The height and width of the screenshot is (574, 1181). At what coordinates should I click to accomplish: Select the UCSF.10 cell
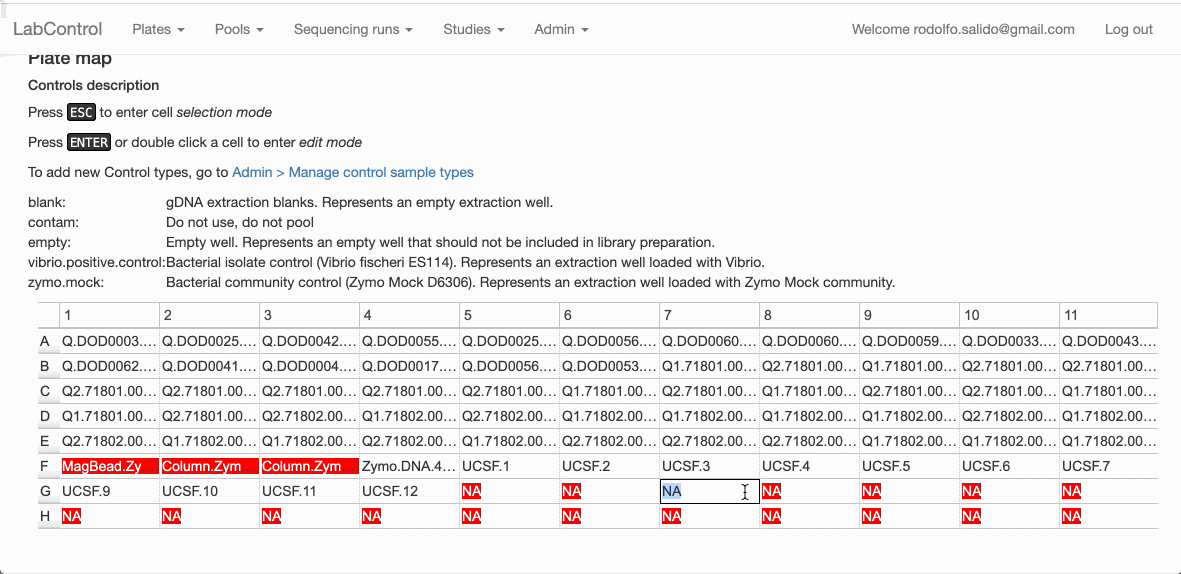click(x=209, y=491)
